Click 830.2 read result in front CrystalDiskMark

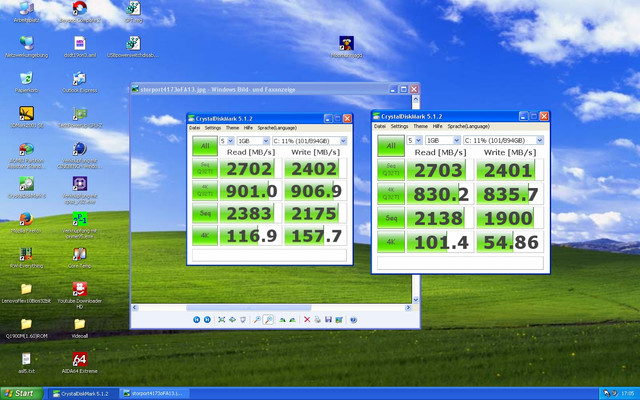pyautogui.click(x=440, y=194)
